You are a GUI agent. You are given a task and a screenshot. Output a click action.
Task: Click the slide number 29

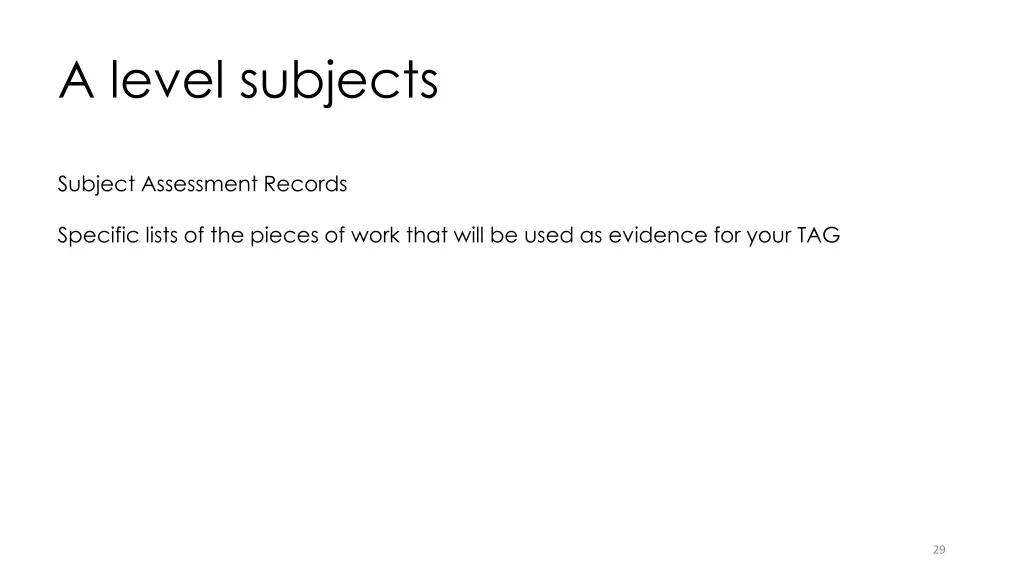coord(938,549)
